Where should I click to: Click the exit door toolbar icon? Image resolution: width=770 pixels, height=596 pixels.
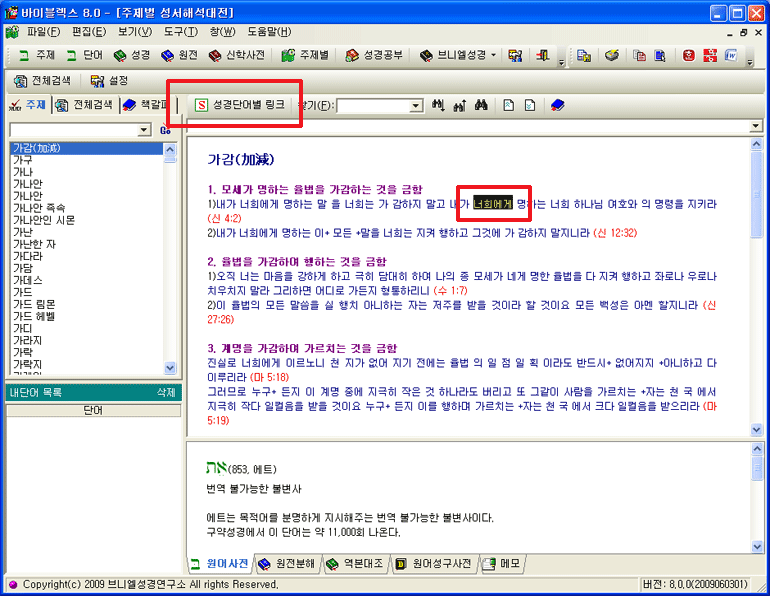(543, 55)
